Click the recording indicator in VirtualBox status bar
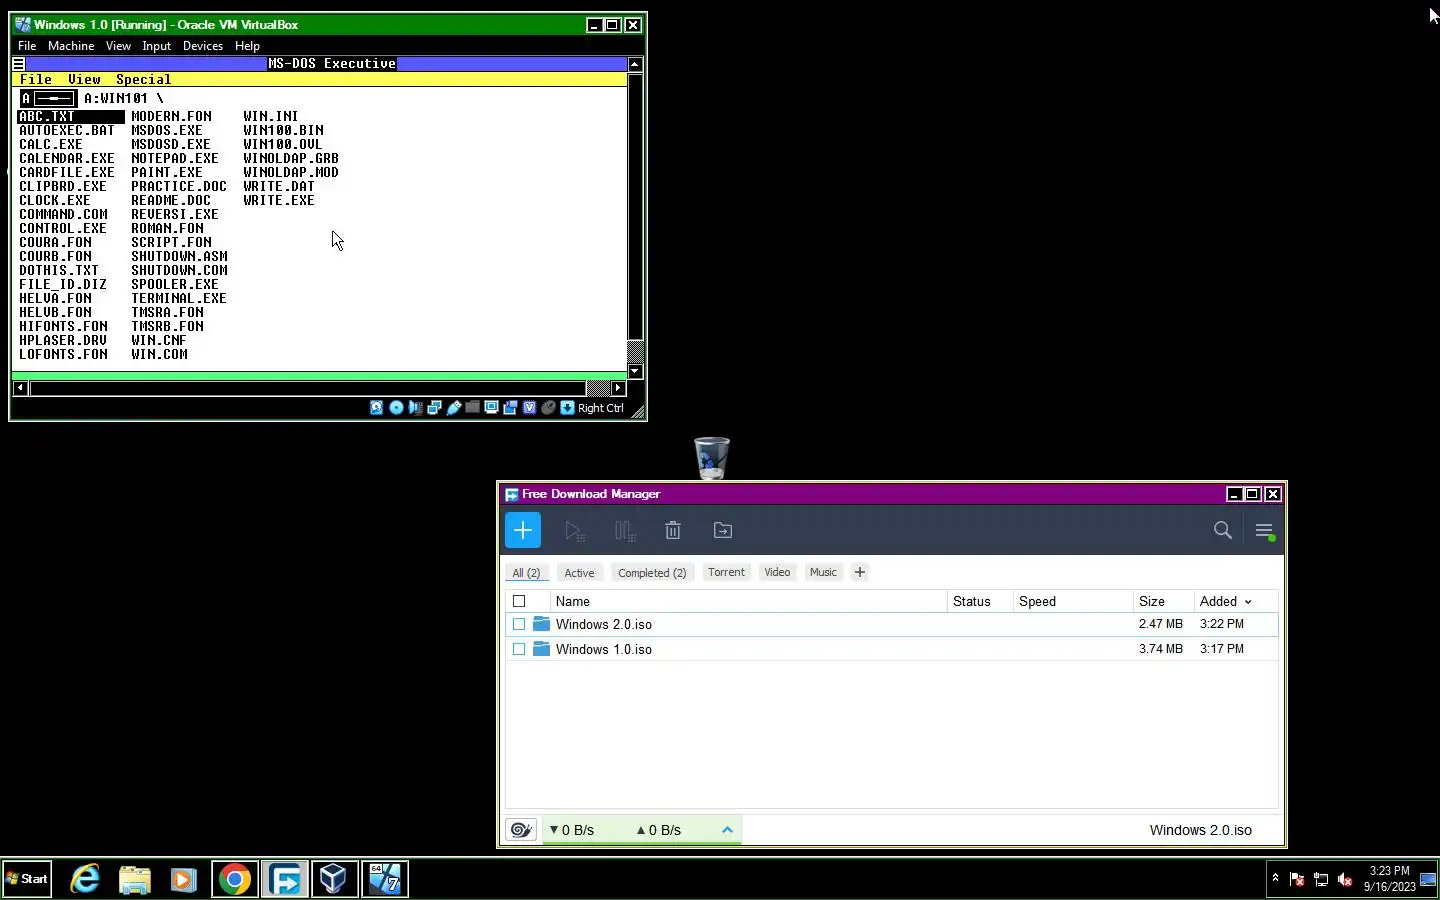Image resolution: width=1440 pixels, height=900 pixels. tap(510, 408)
